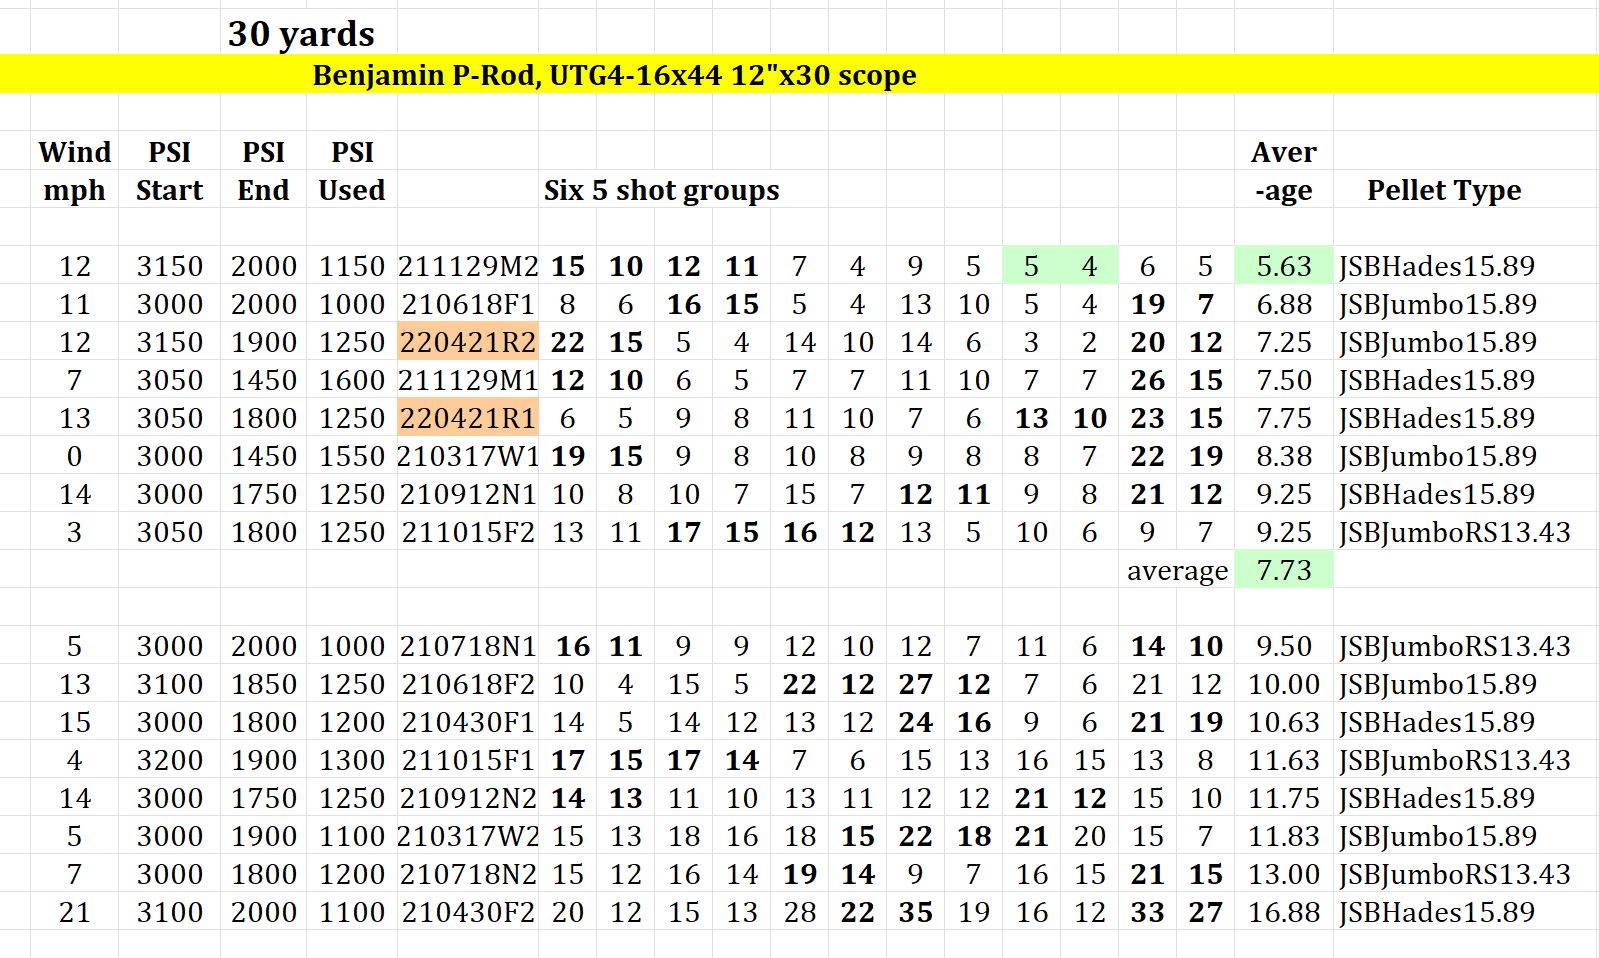This screenshot has width=1599, height=958.
Task: Select the '30 yards' title cell
Action: click(x=301, y=34)
